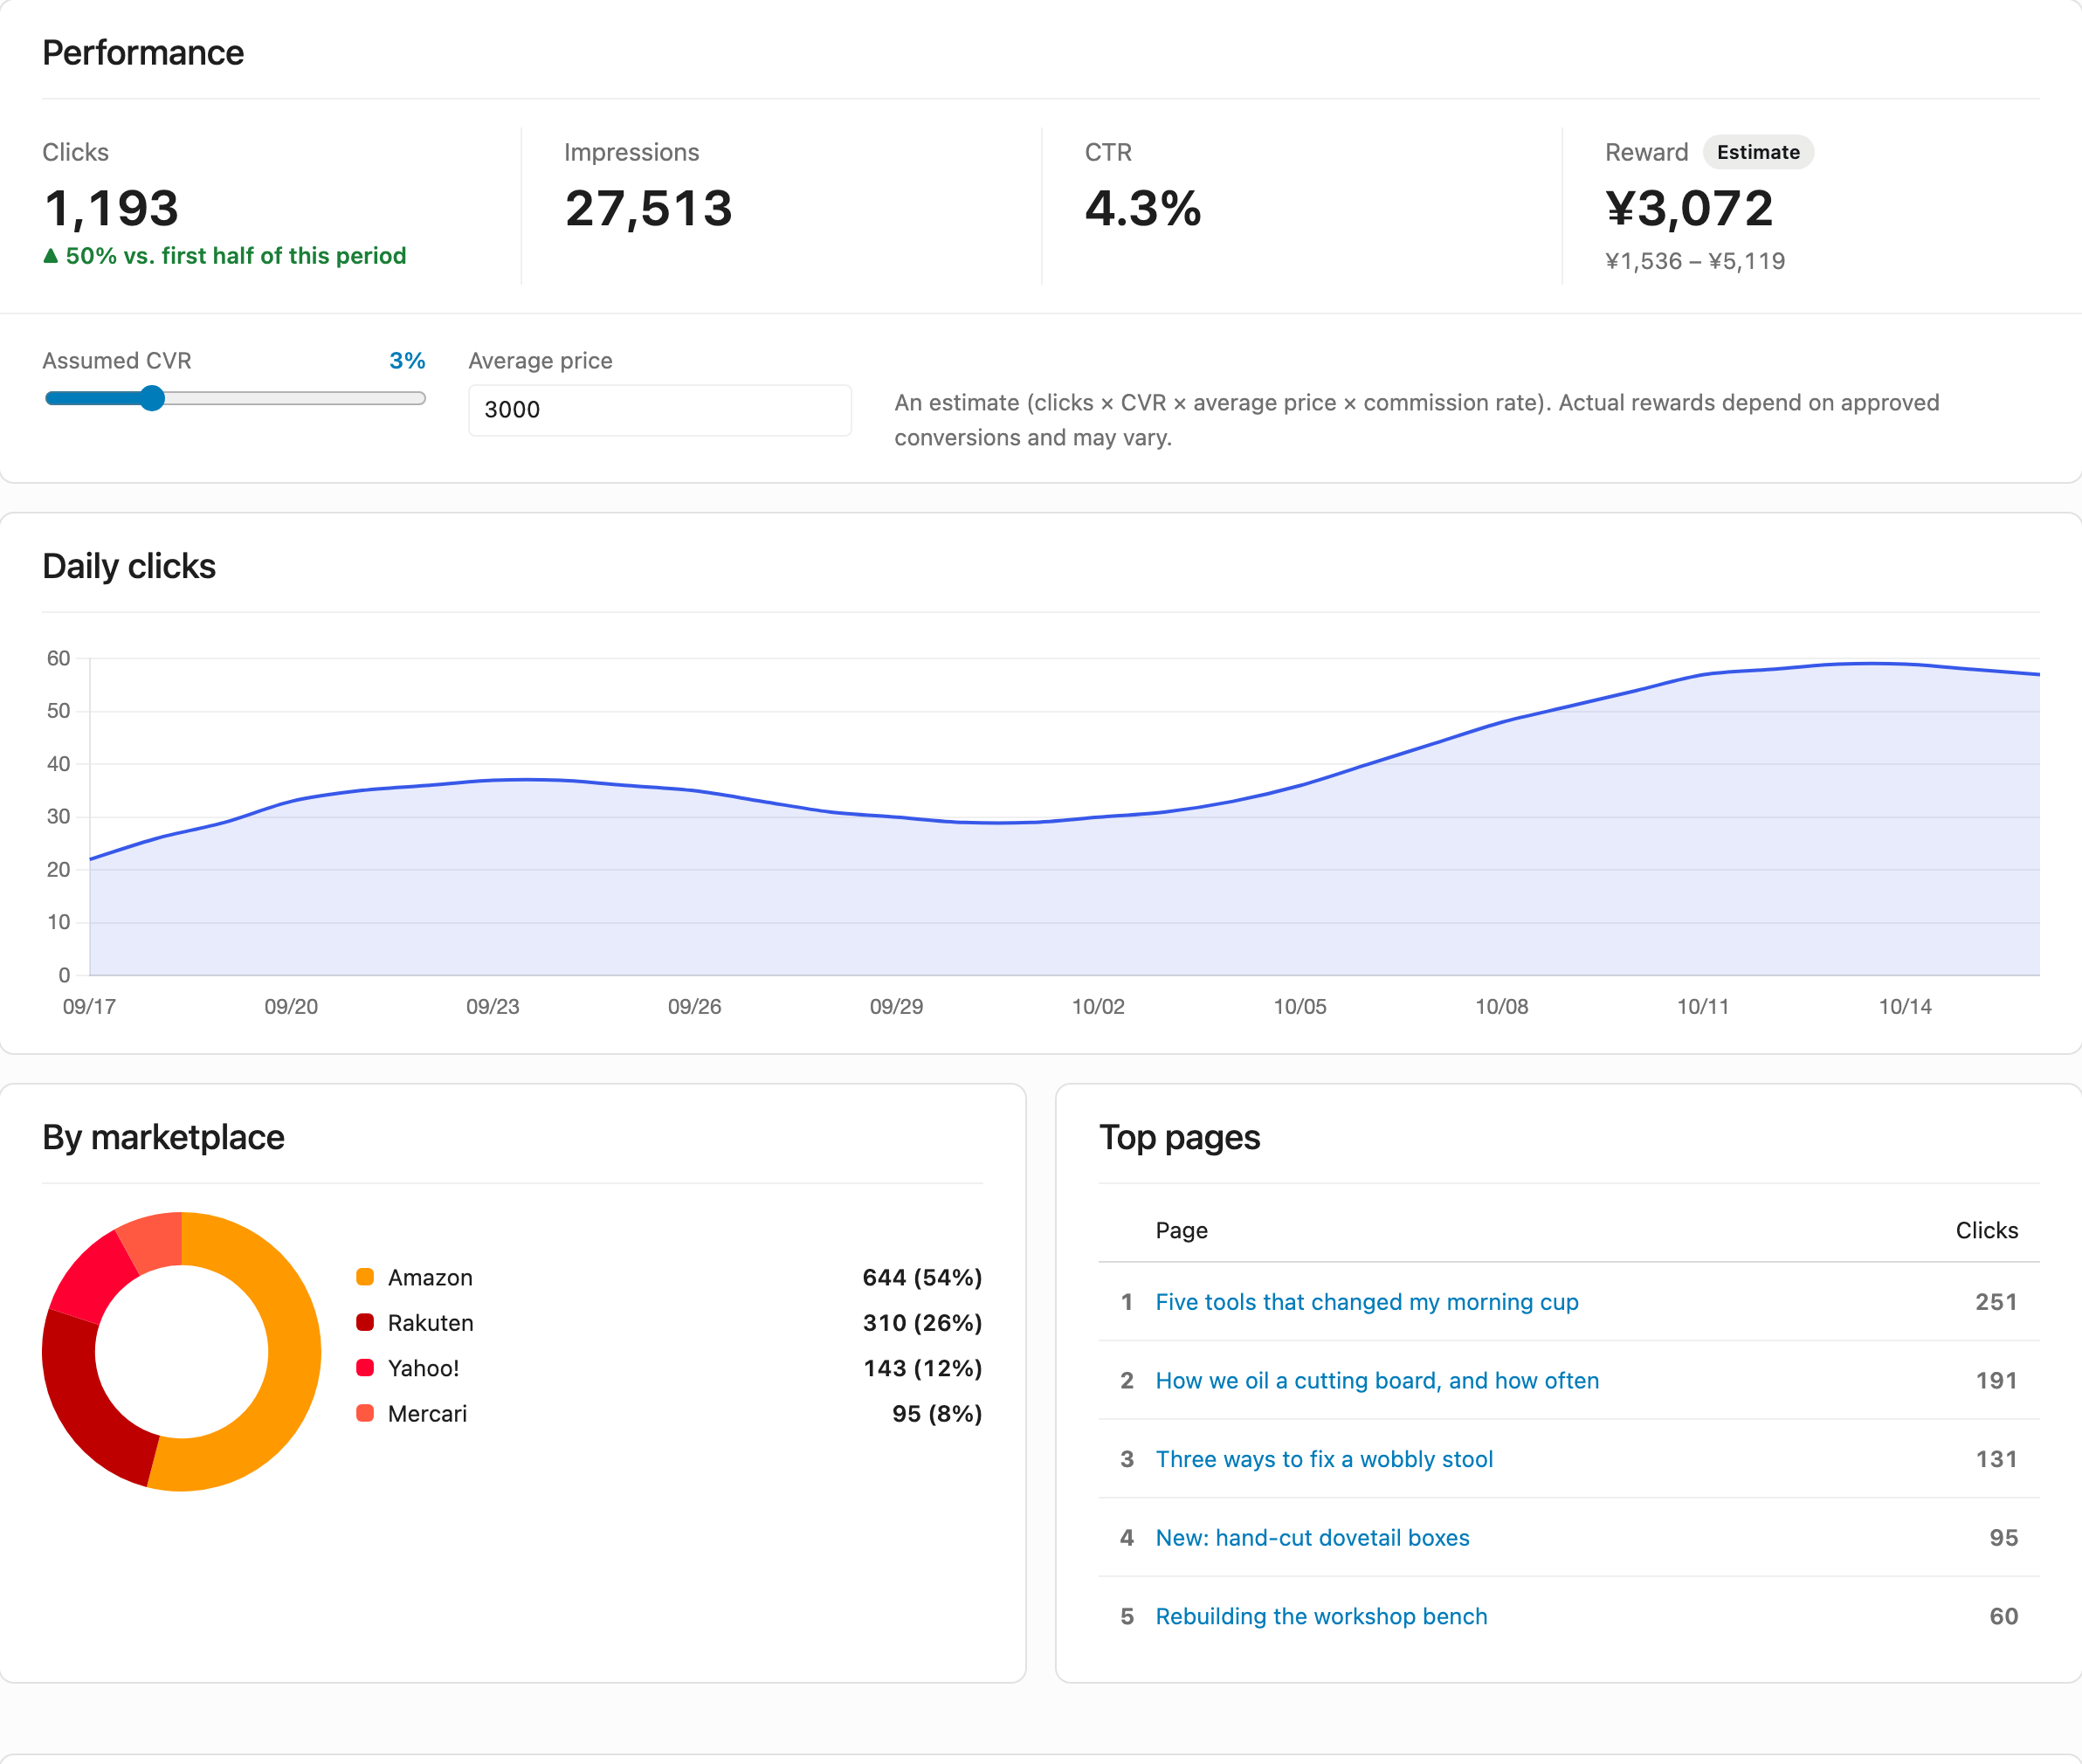The width and height of the screenshot is (2082, 1764).
Task: Click the green up-triangle clicks trend icon
Action: coord(51,256)
